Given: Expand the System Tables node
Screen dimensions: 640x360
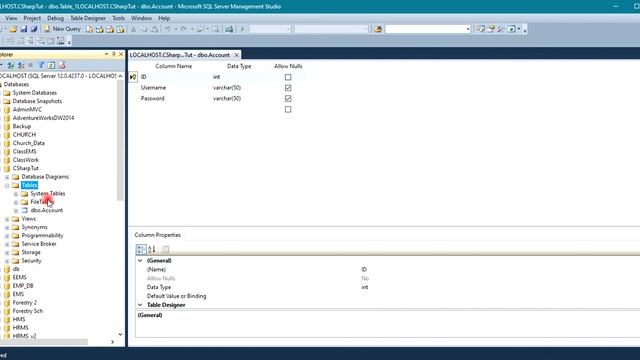Looking at the screenshot, I should click(x=16, y=194).
